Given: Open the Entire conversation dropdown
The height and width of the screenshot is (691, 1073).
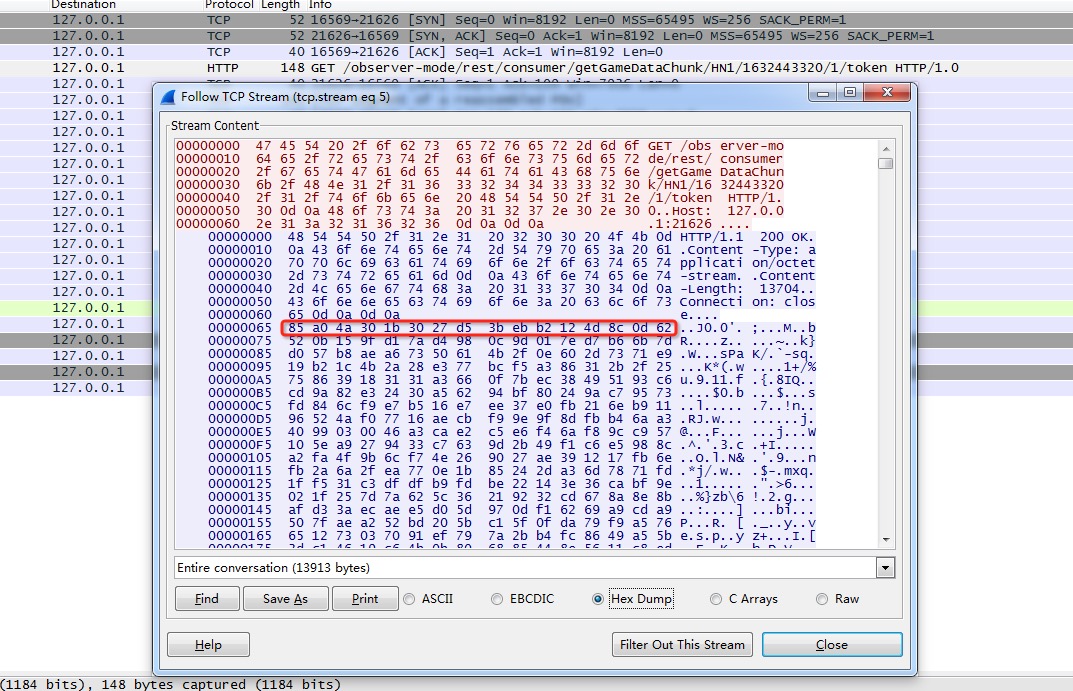Looking at the screenshot, I should [x=885, y=568].
